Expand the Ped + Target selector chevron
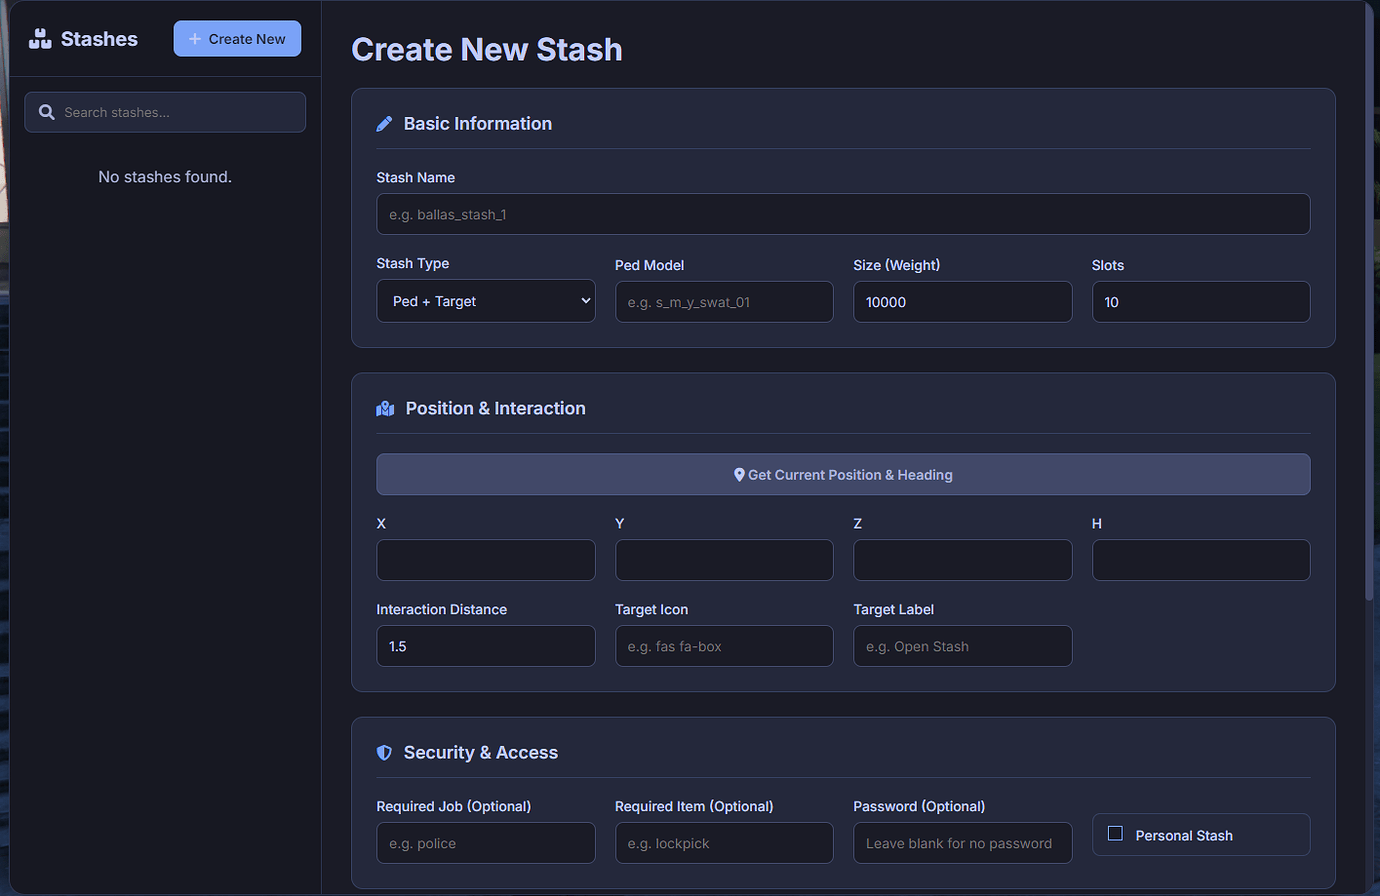This screenshot has width=1380, height=896. click(584, 300)
